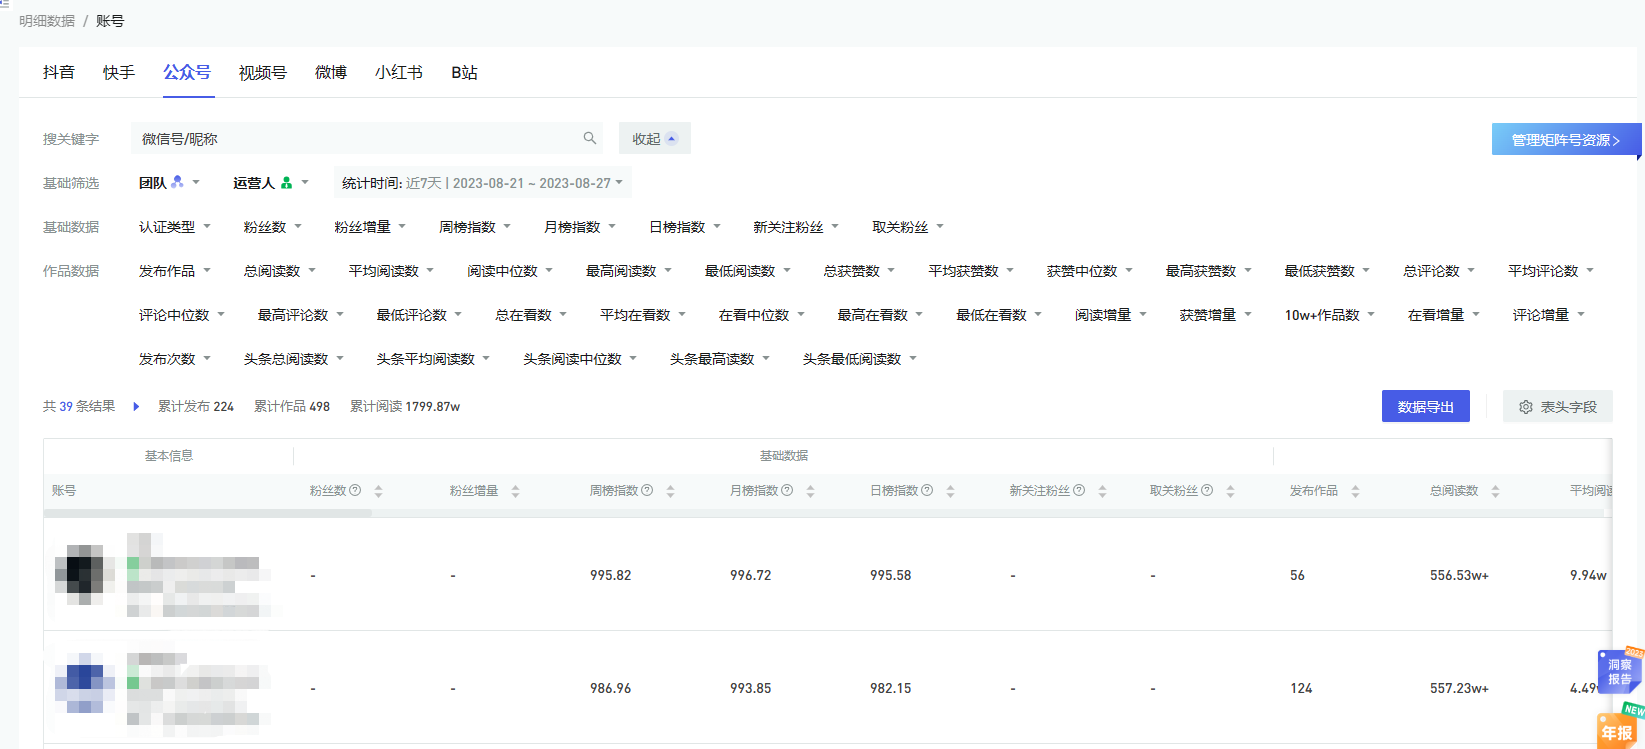Viewport: 1645px width, 749px height.
Task: Click the table's horizontal scrollbar thumb
Action: click(208, 513)
